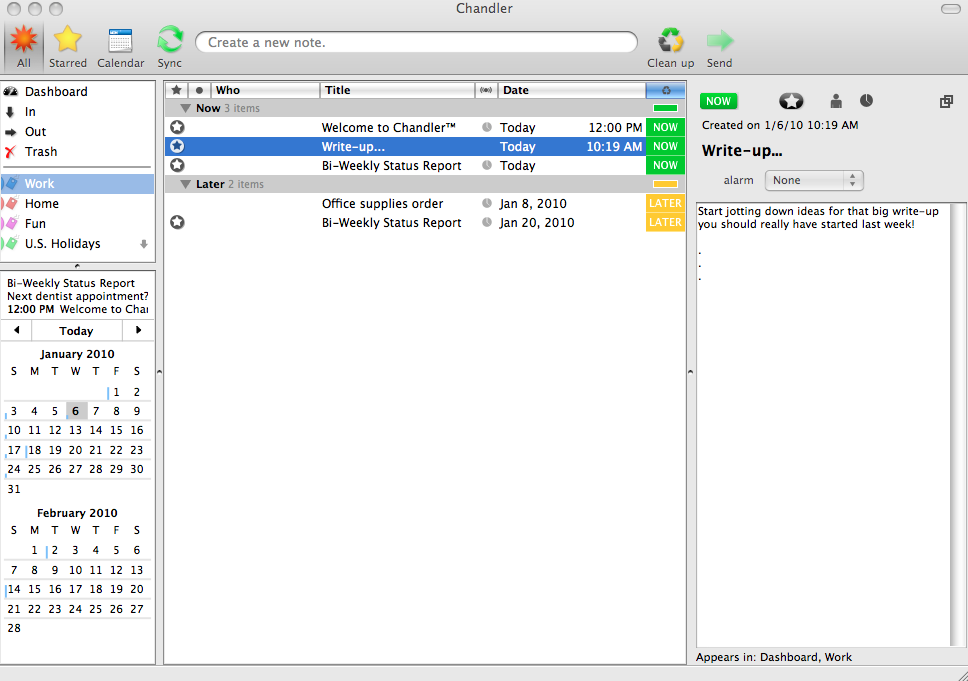Go to next month in mini calendar
The height and width of the screenshot is (681, 968).
[x=138, y=330]
